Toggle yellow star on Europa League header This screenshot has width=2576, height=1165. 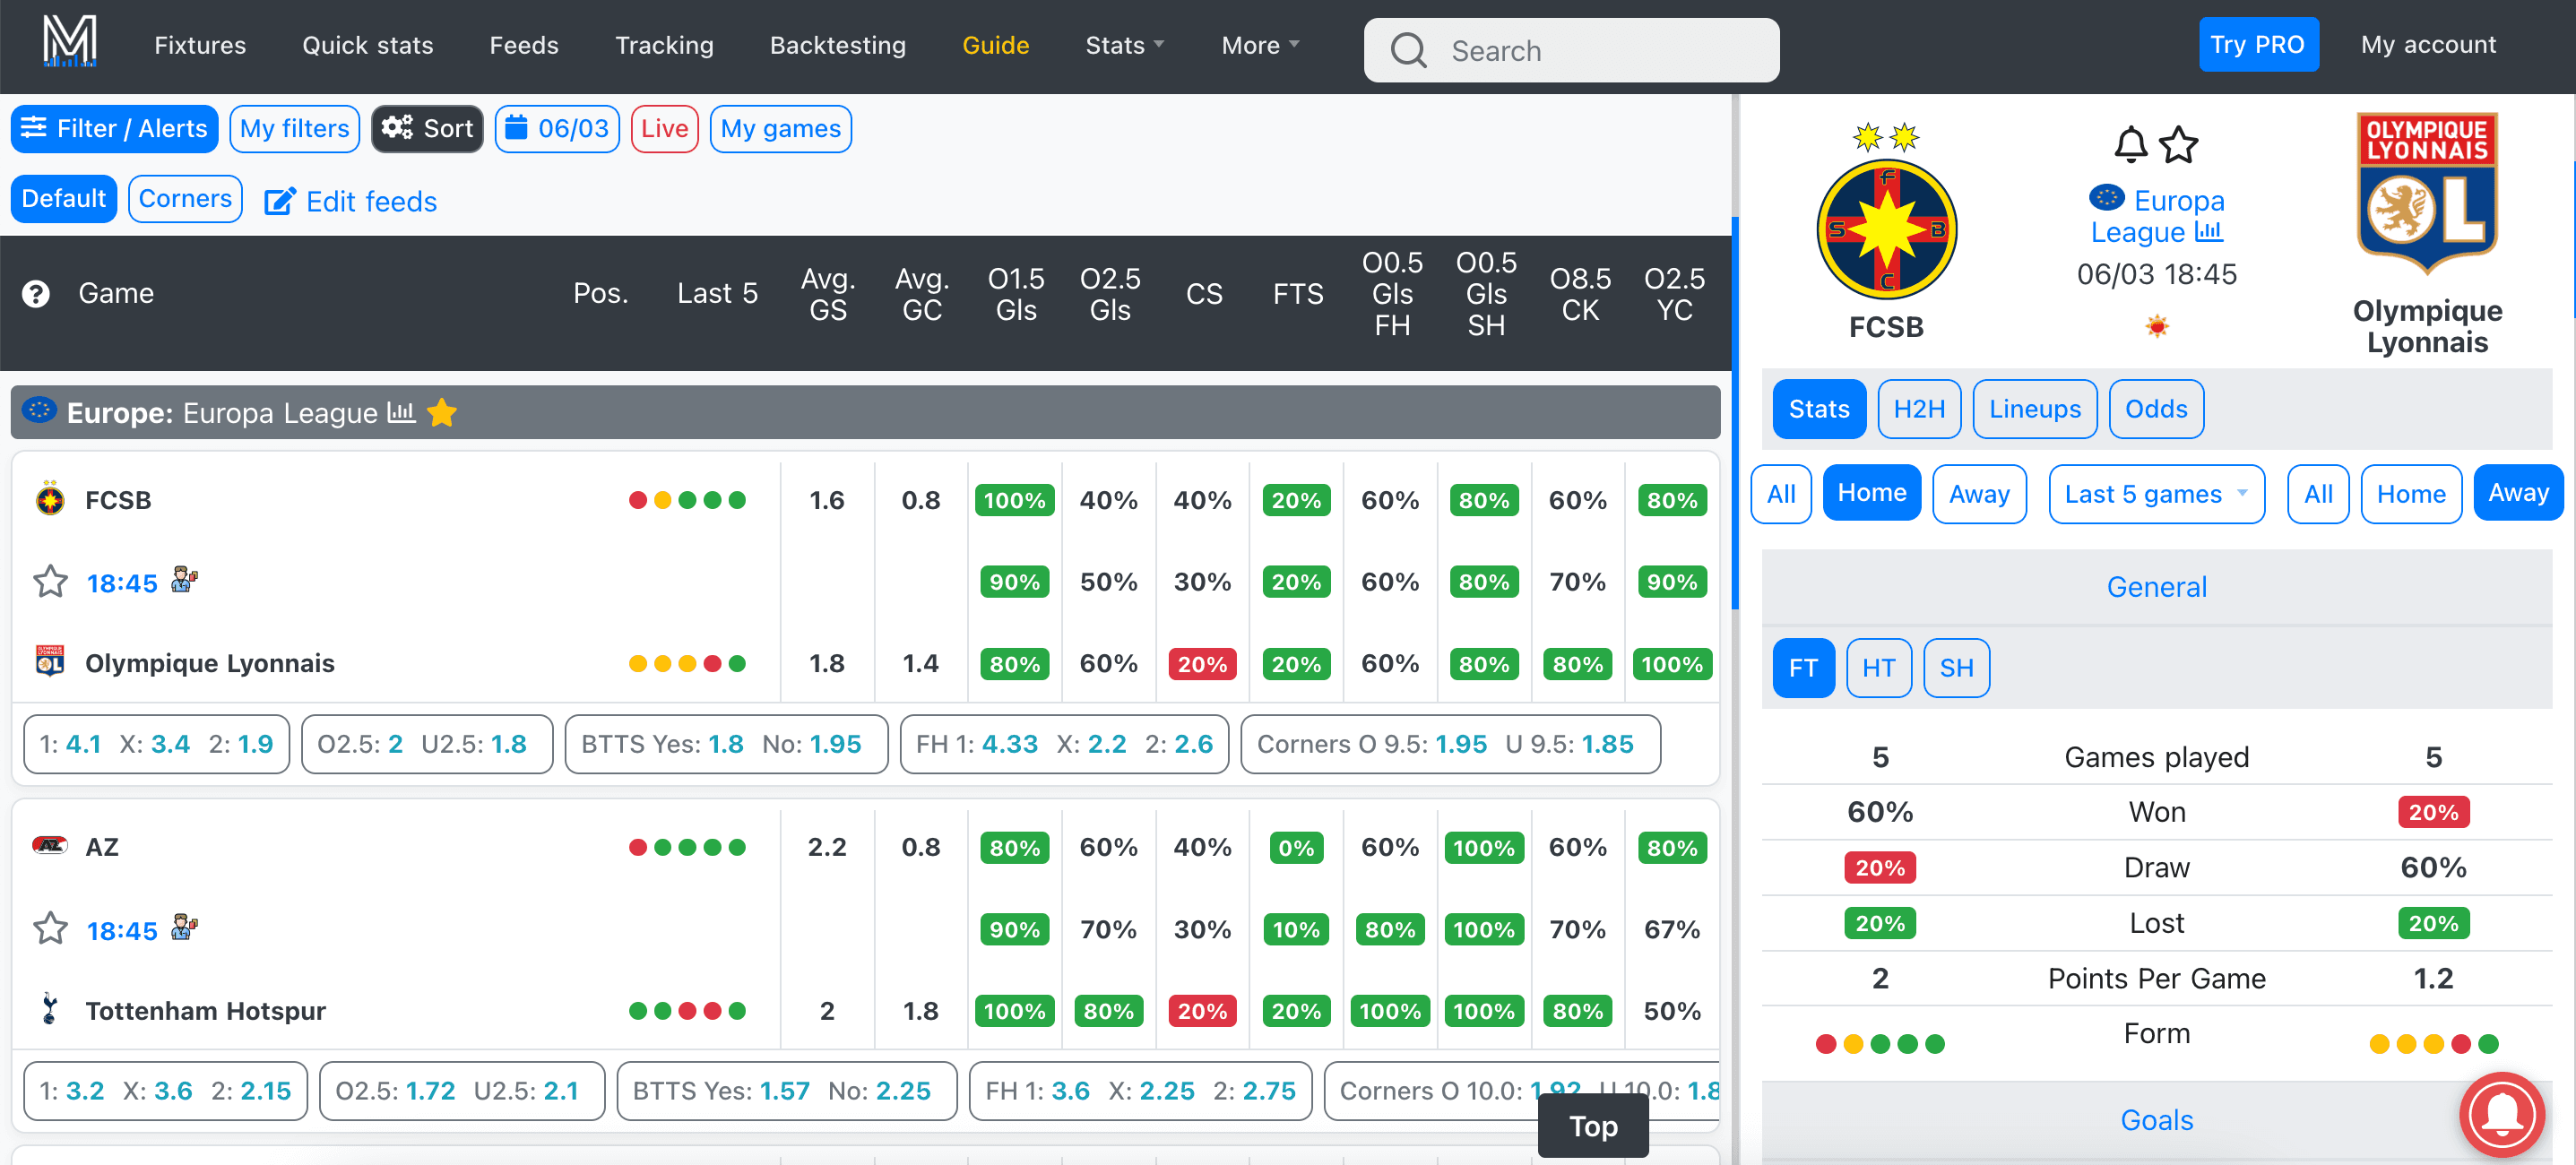point(442,412)
